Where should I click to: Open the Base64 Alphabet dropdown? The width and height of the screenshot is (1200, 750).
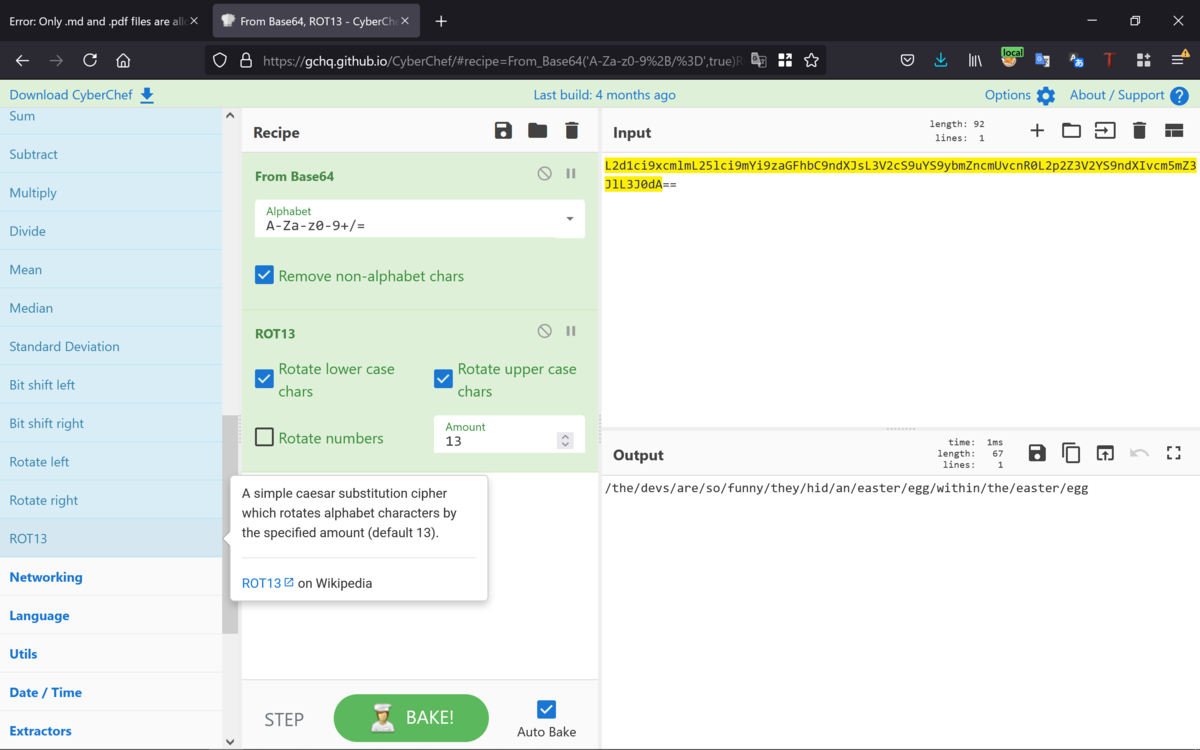(x=420, y=219)
